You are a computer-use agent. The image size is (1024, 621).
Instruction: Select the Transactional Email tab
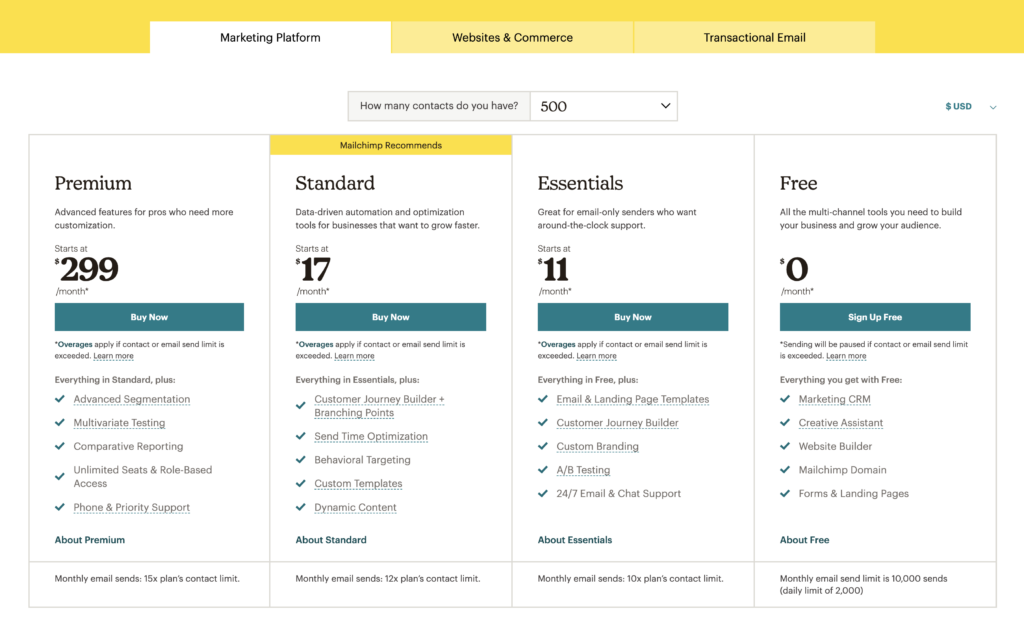click(754, 37)
